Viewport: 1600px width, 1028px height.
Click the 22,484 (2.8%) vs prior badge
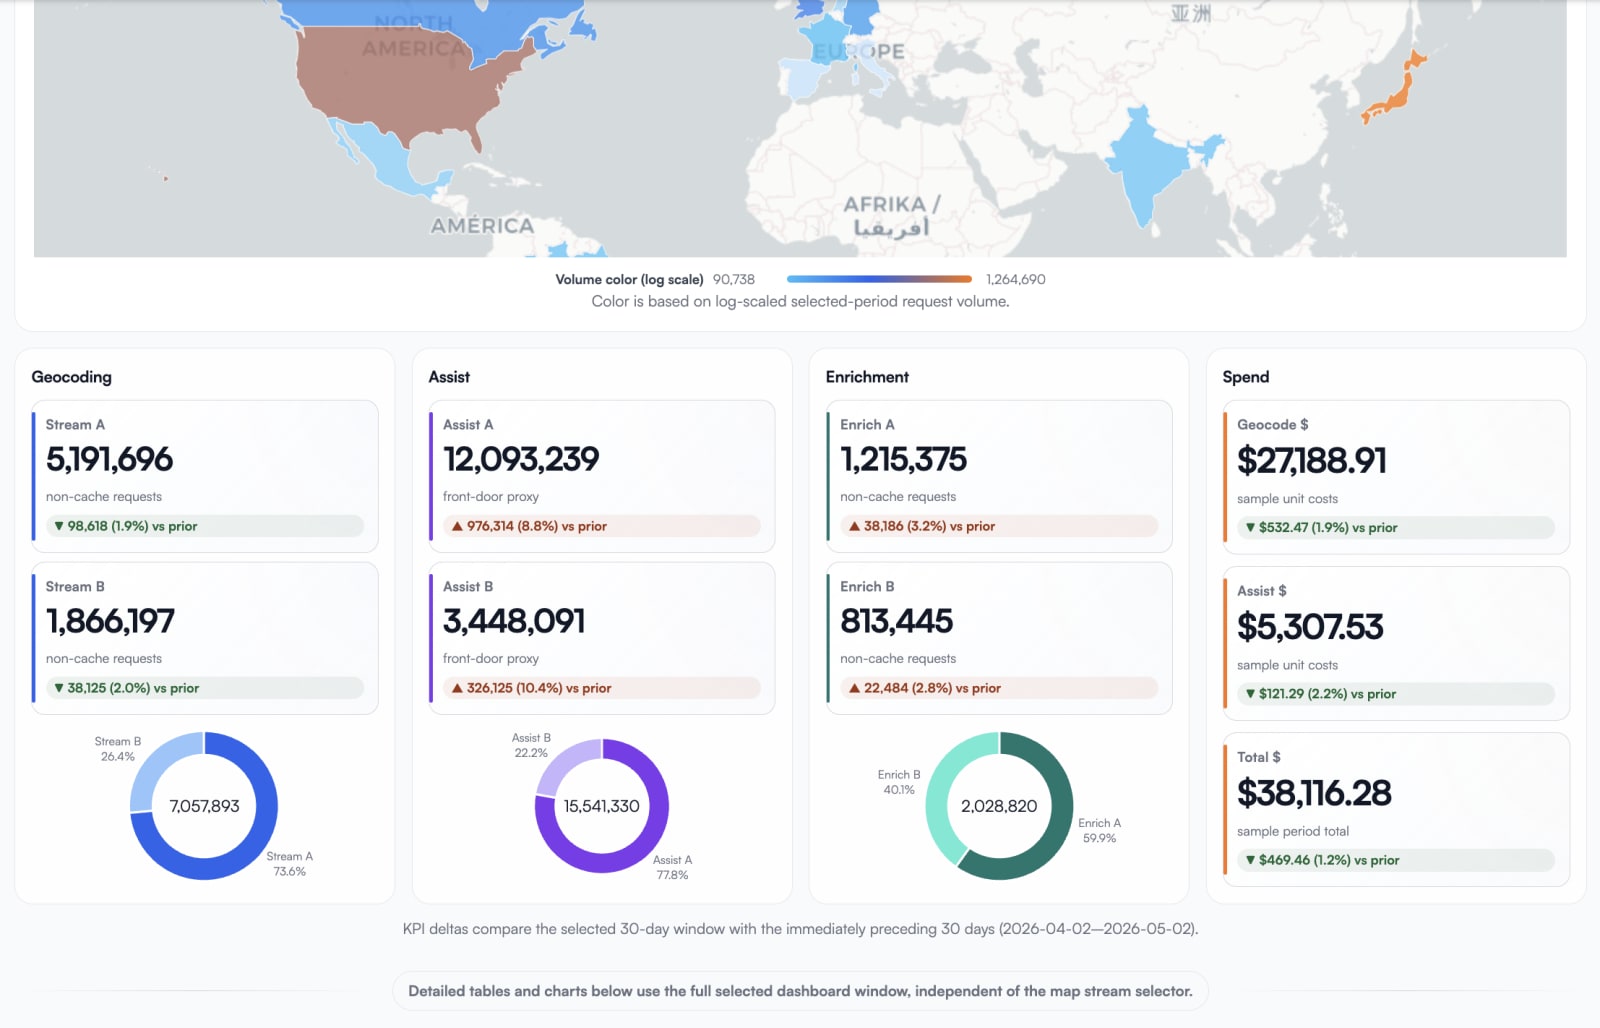point(999,688)
